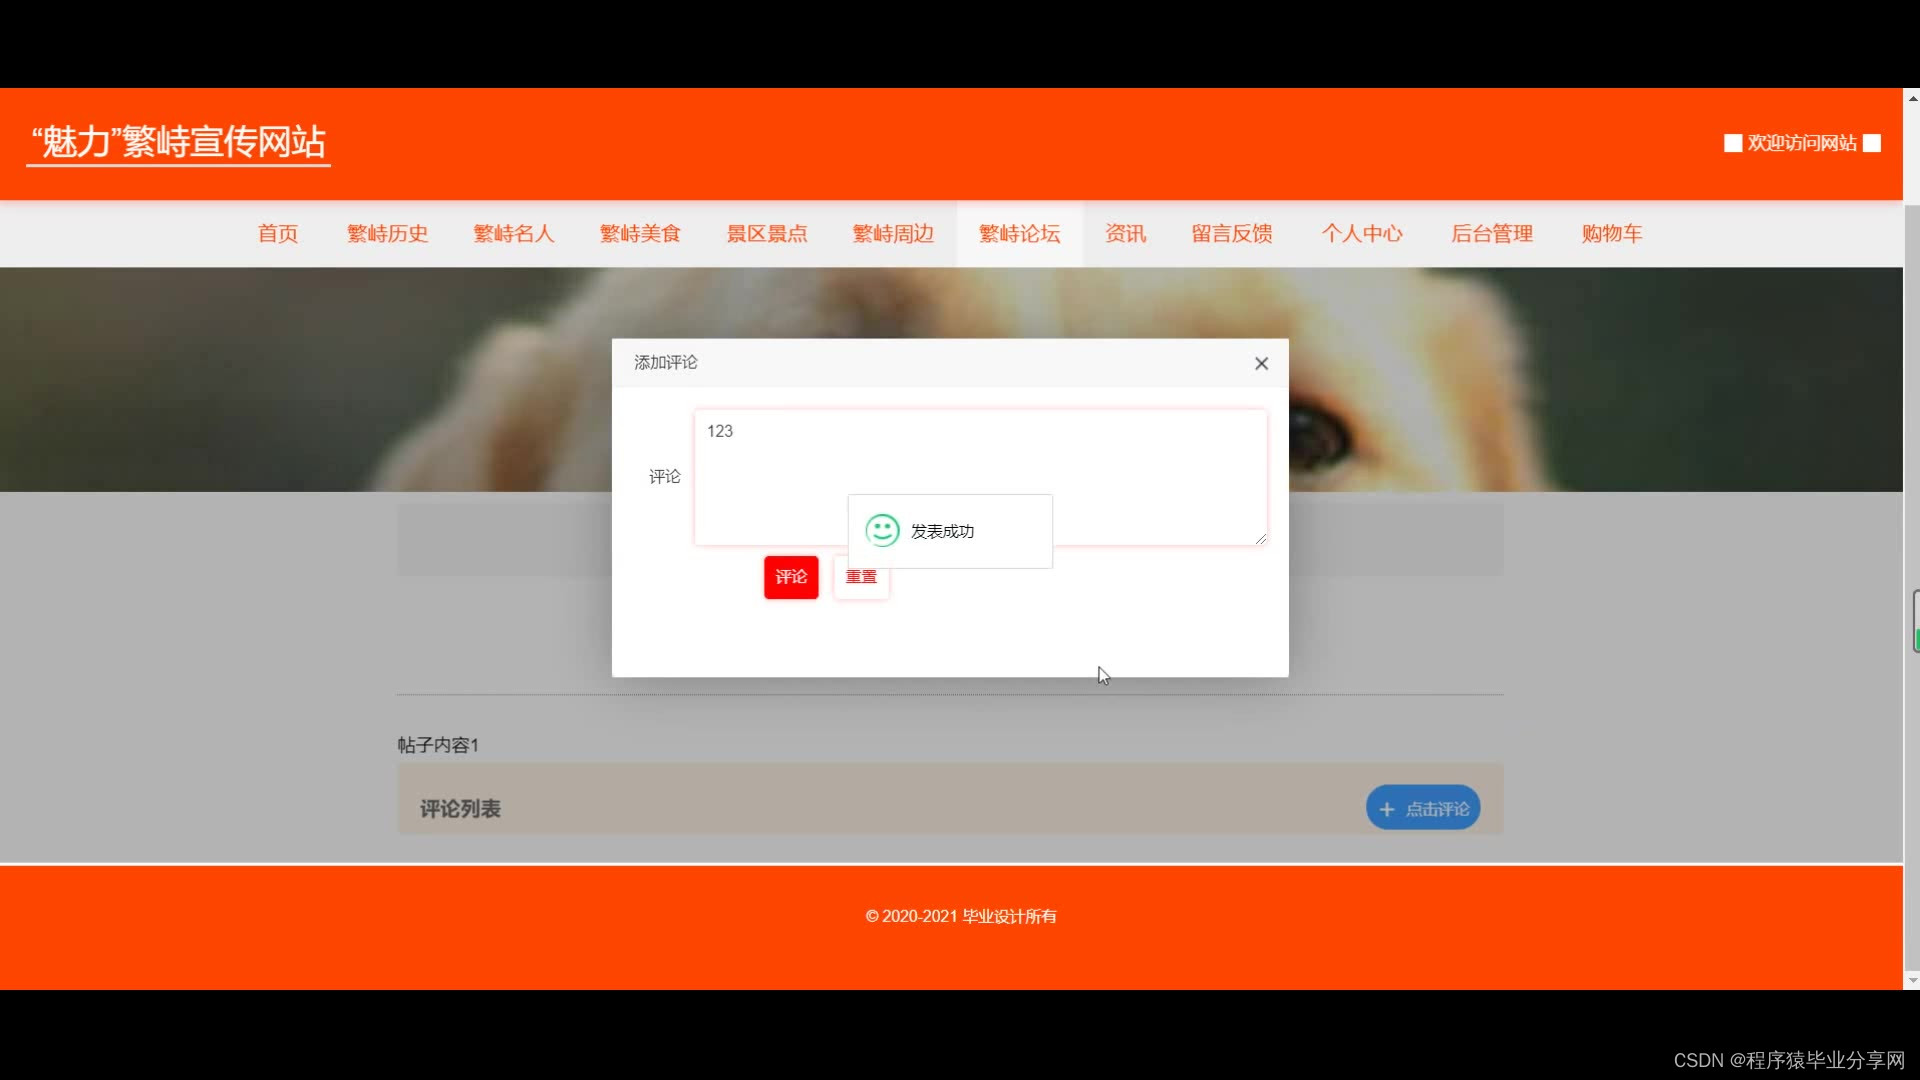The image size is (1920, 1080).
Task: Open the 首页 nav menu item
Action: click(278, 233)
